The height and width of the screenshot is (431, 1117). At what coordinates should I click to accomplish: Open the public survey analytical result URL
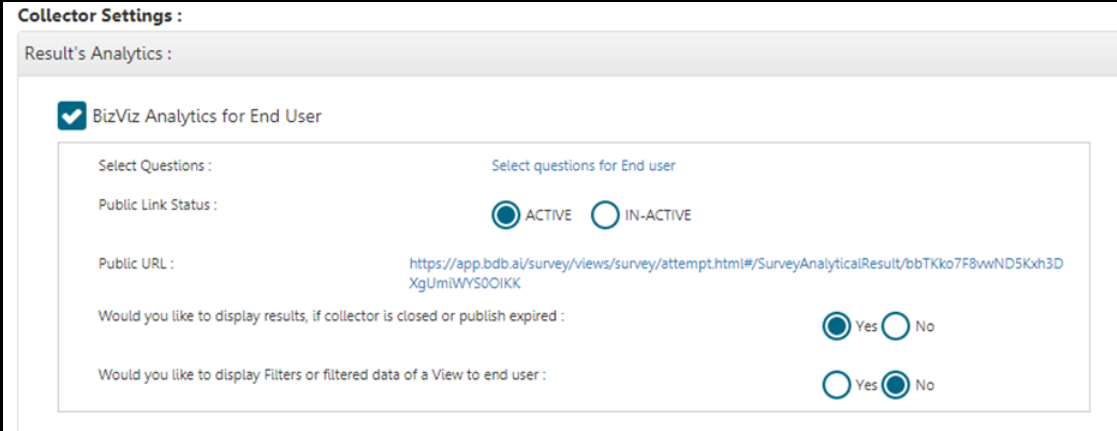pos(735,273)
